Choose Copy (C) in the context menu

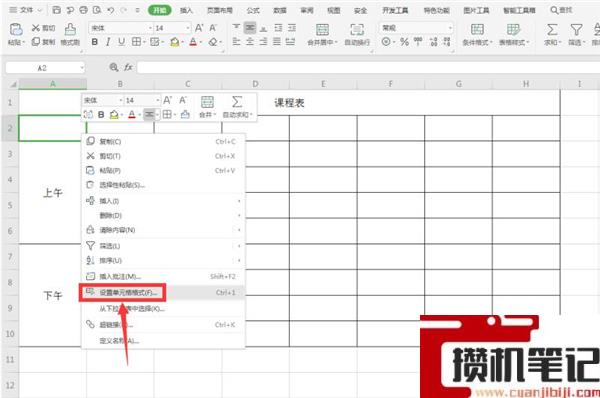click(x=163, y=142)
